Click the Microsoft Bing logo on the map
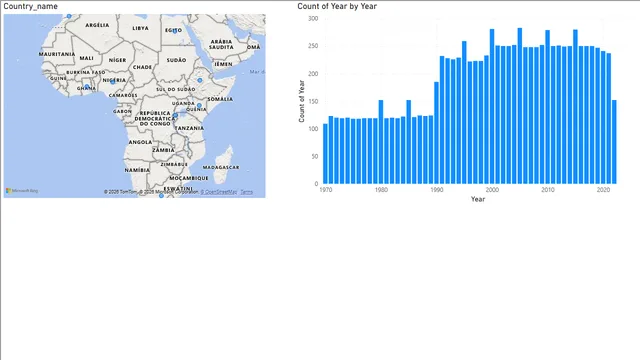Screen dimensions: 640x360 point(22,191)
